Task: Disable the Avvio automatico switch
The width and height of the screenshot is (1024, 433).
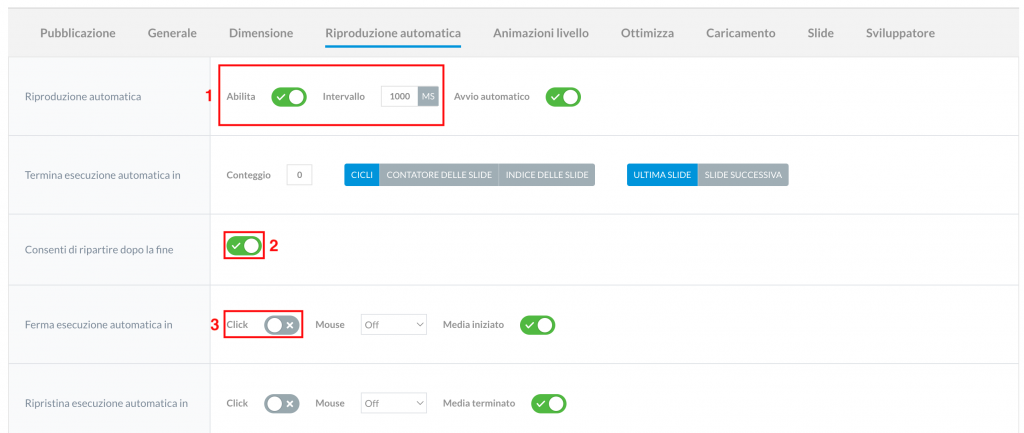Action: pyautogui.click(x=563, y=97)
